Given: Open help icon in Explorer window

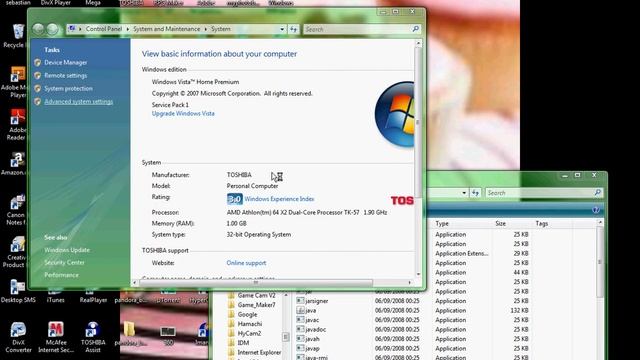Looking at the screenshot, I should [x=596, y=210].
